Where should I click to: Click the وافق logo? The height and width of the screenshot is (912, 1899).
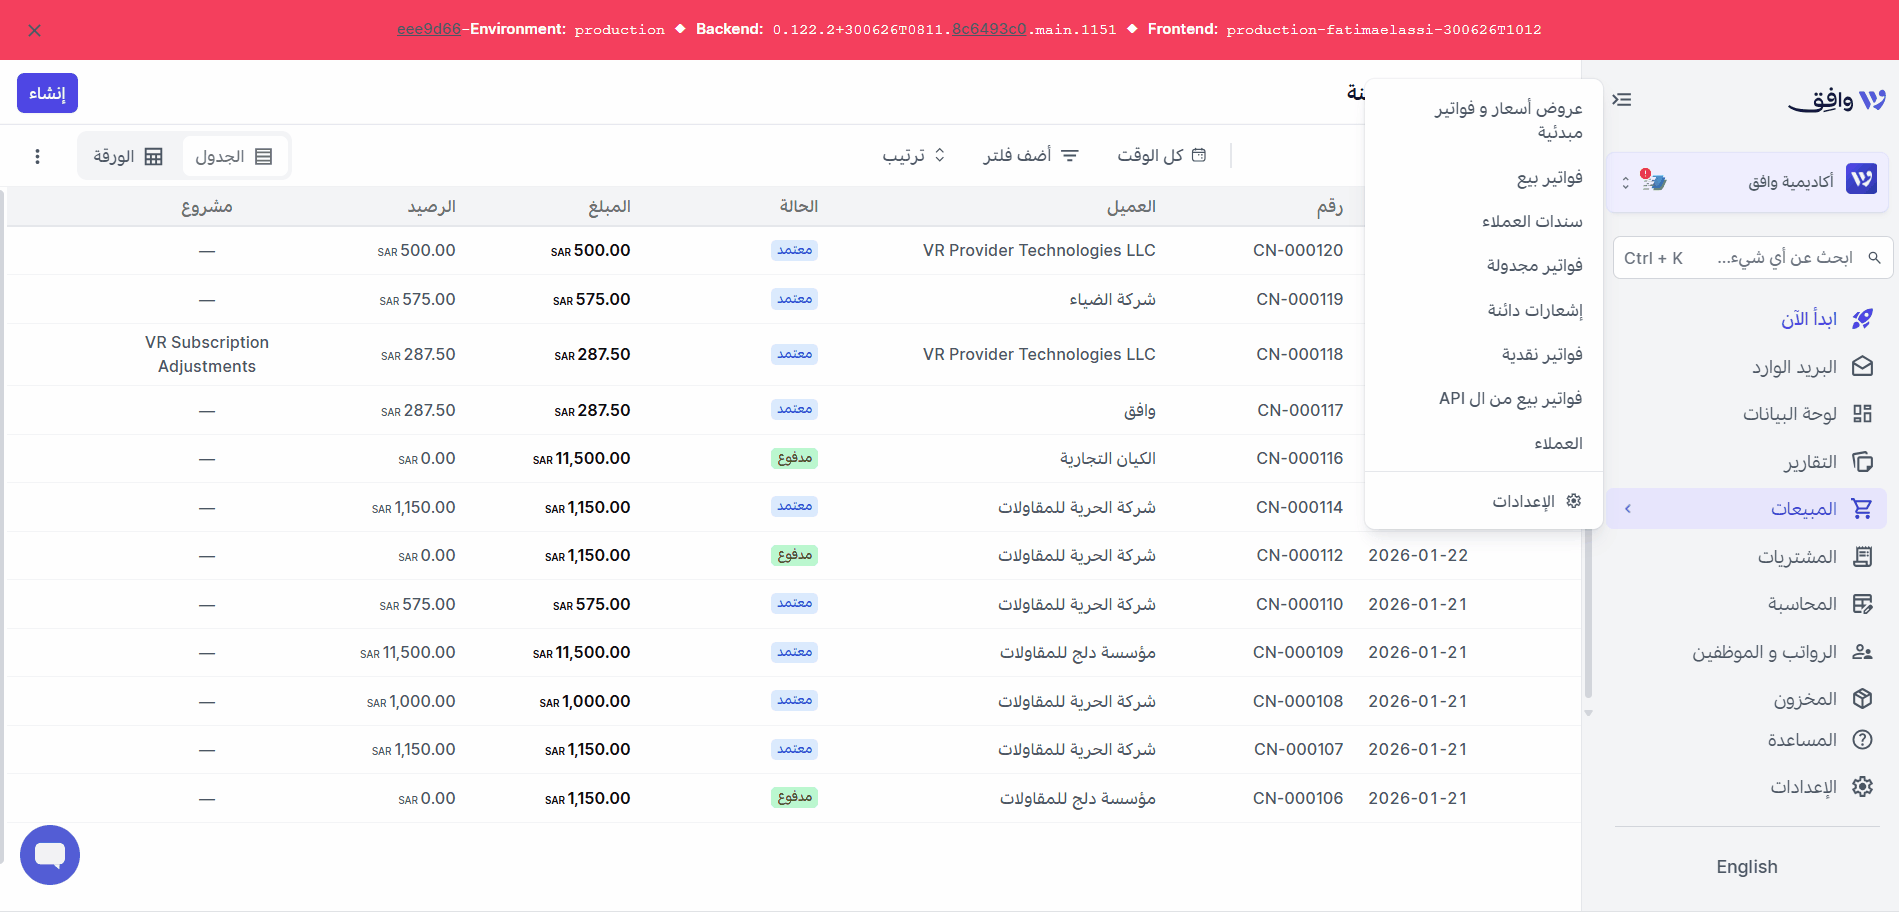[x=1837, y=100]
